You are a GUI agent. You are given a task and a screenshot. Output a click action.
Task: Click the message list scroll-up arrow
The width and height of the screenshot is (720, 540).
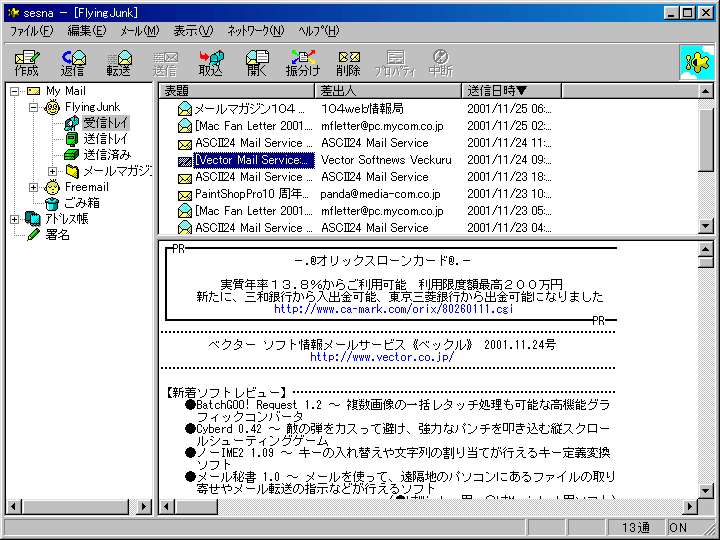click(706, 91)
